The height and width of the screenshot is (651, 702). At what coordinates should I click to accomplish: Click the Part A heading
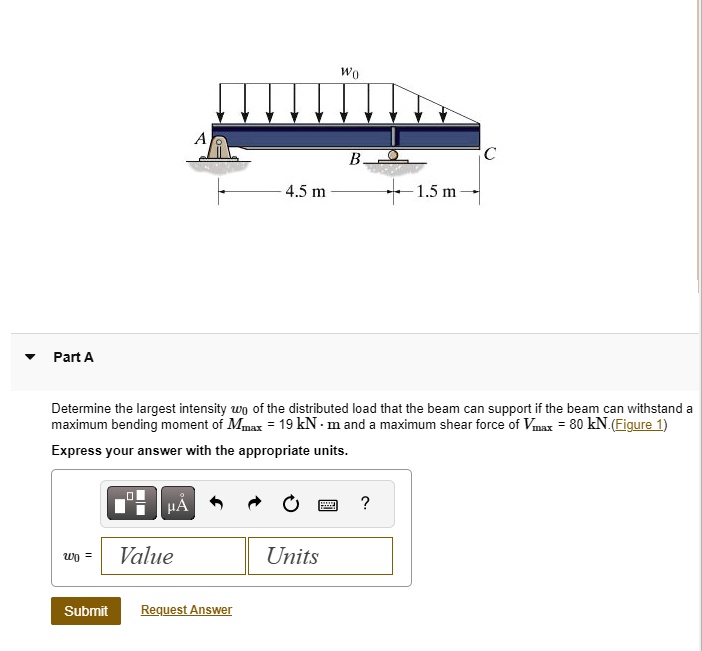(73, 357)
